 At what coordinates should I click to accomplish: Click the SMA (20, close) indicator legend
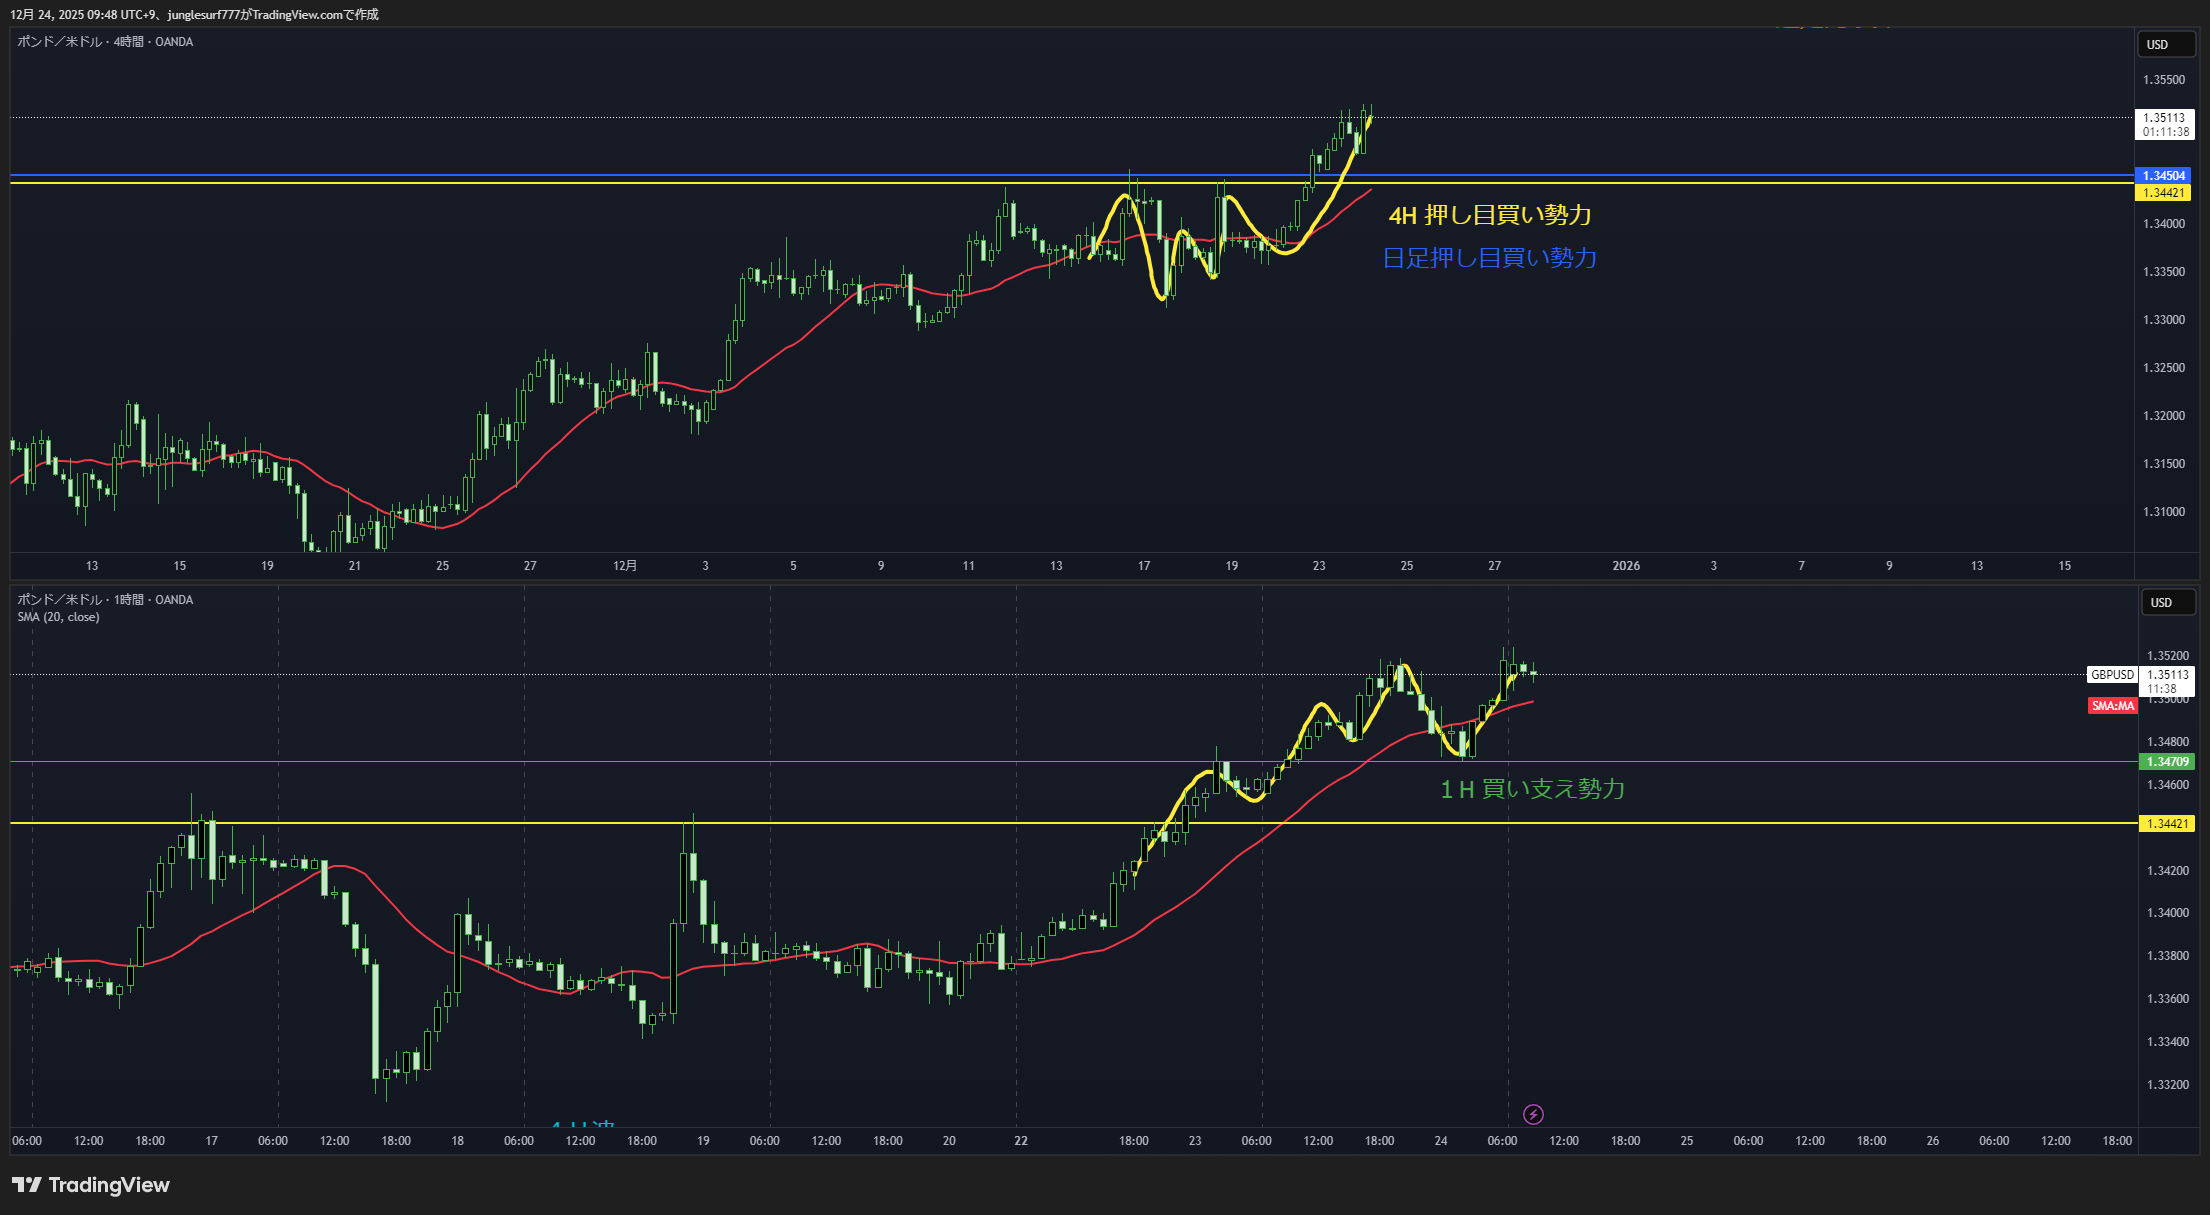(x=58, y=617)
